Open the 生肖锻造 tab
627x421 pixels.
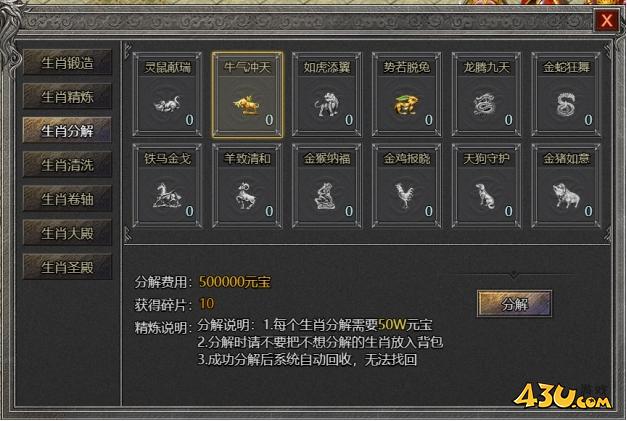pyautogui.click(x=67, y=62)
